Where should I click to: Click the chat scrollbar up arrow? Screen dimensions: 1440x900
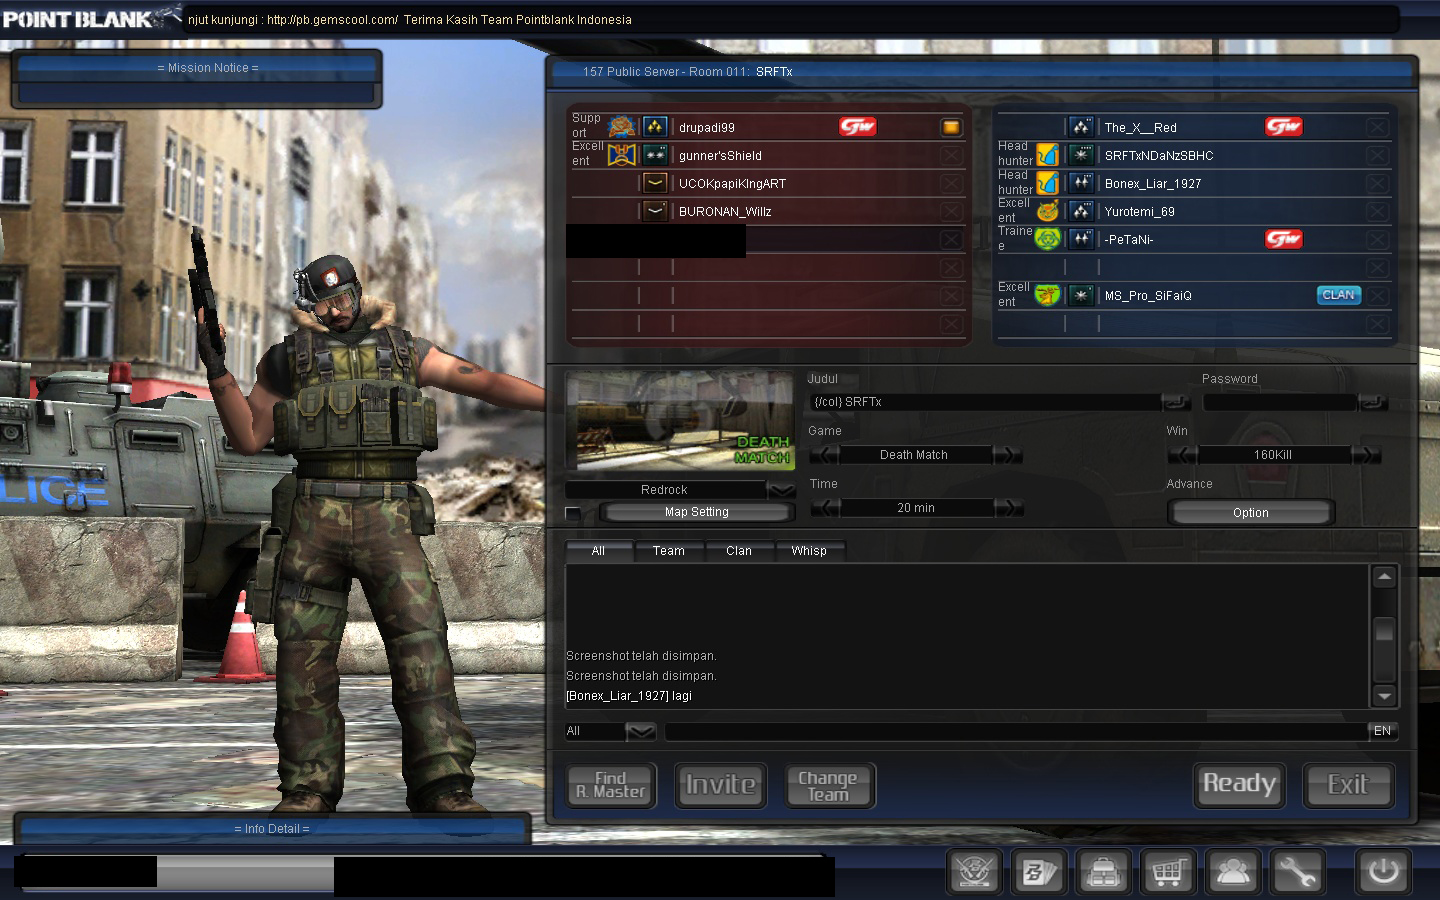coord(1384,577)
